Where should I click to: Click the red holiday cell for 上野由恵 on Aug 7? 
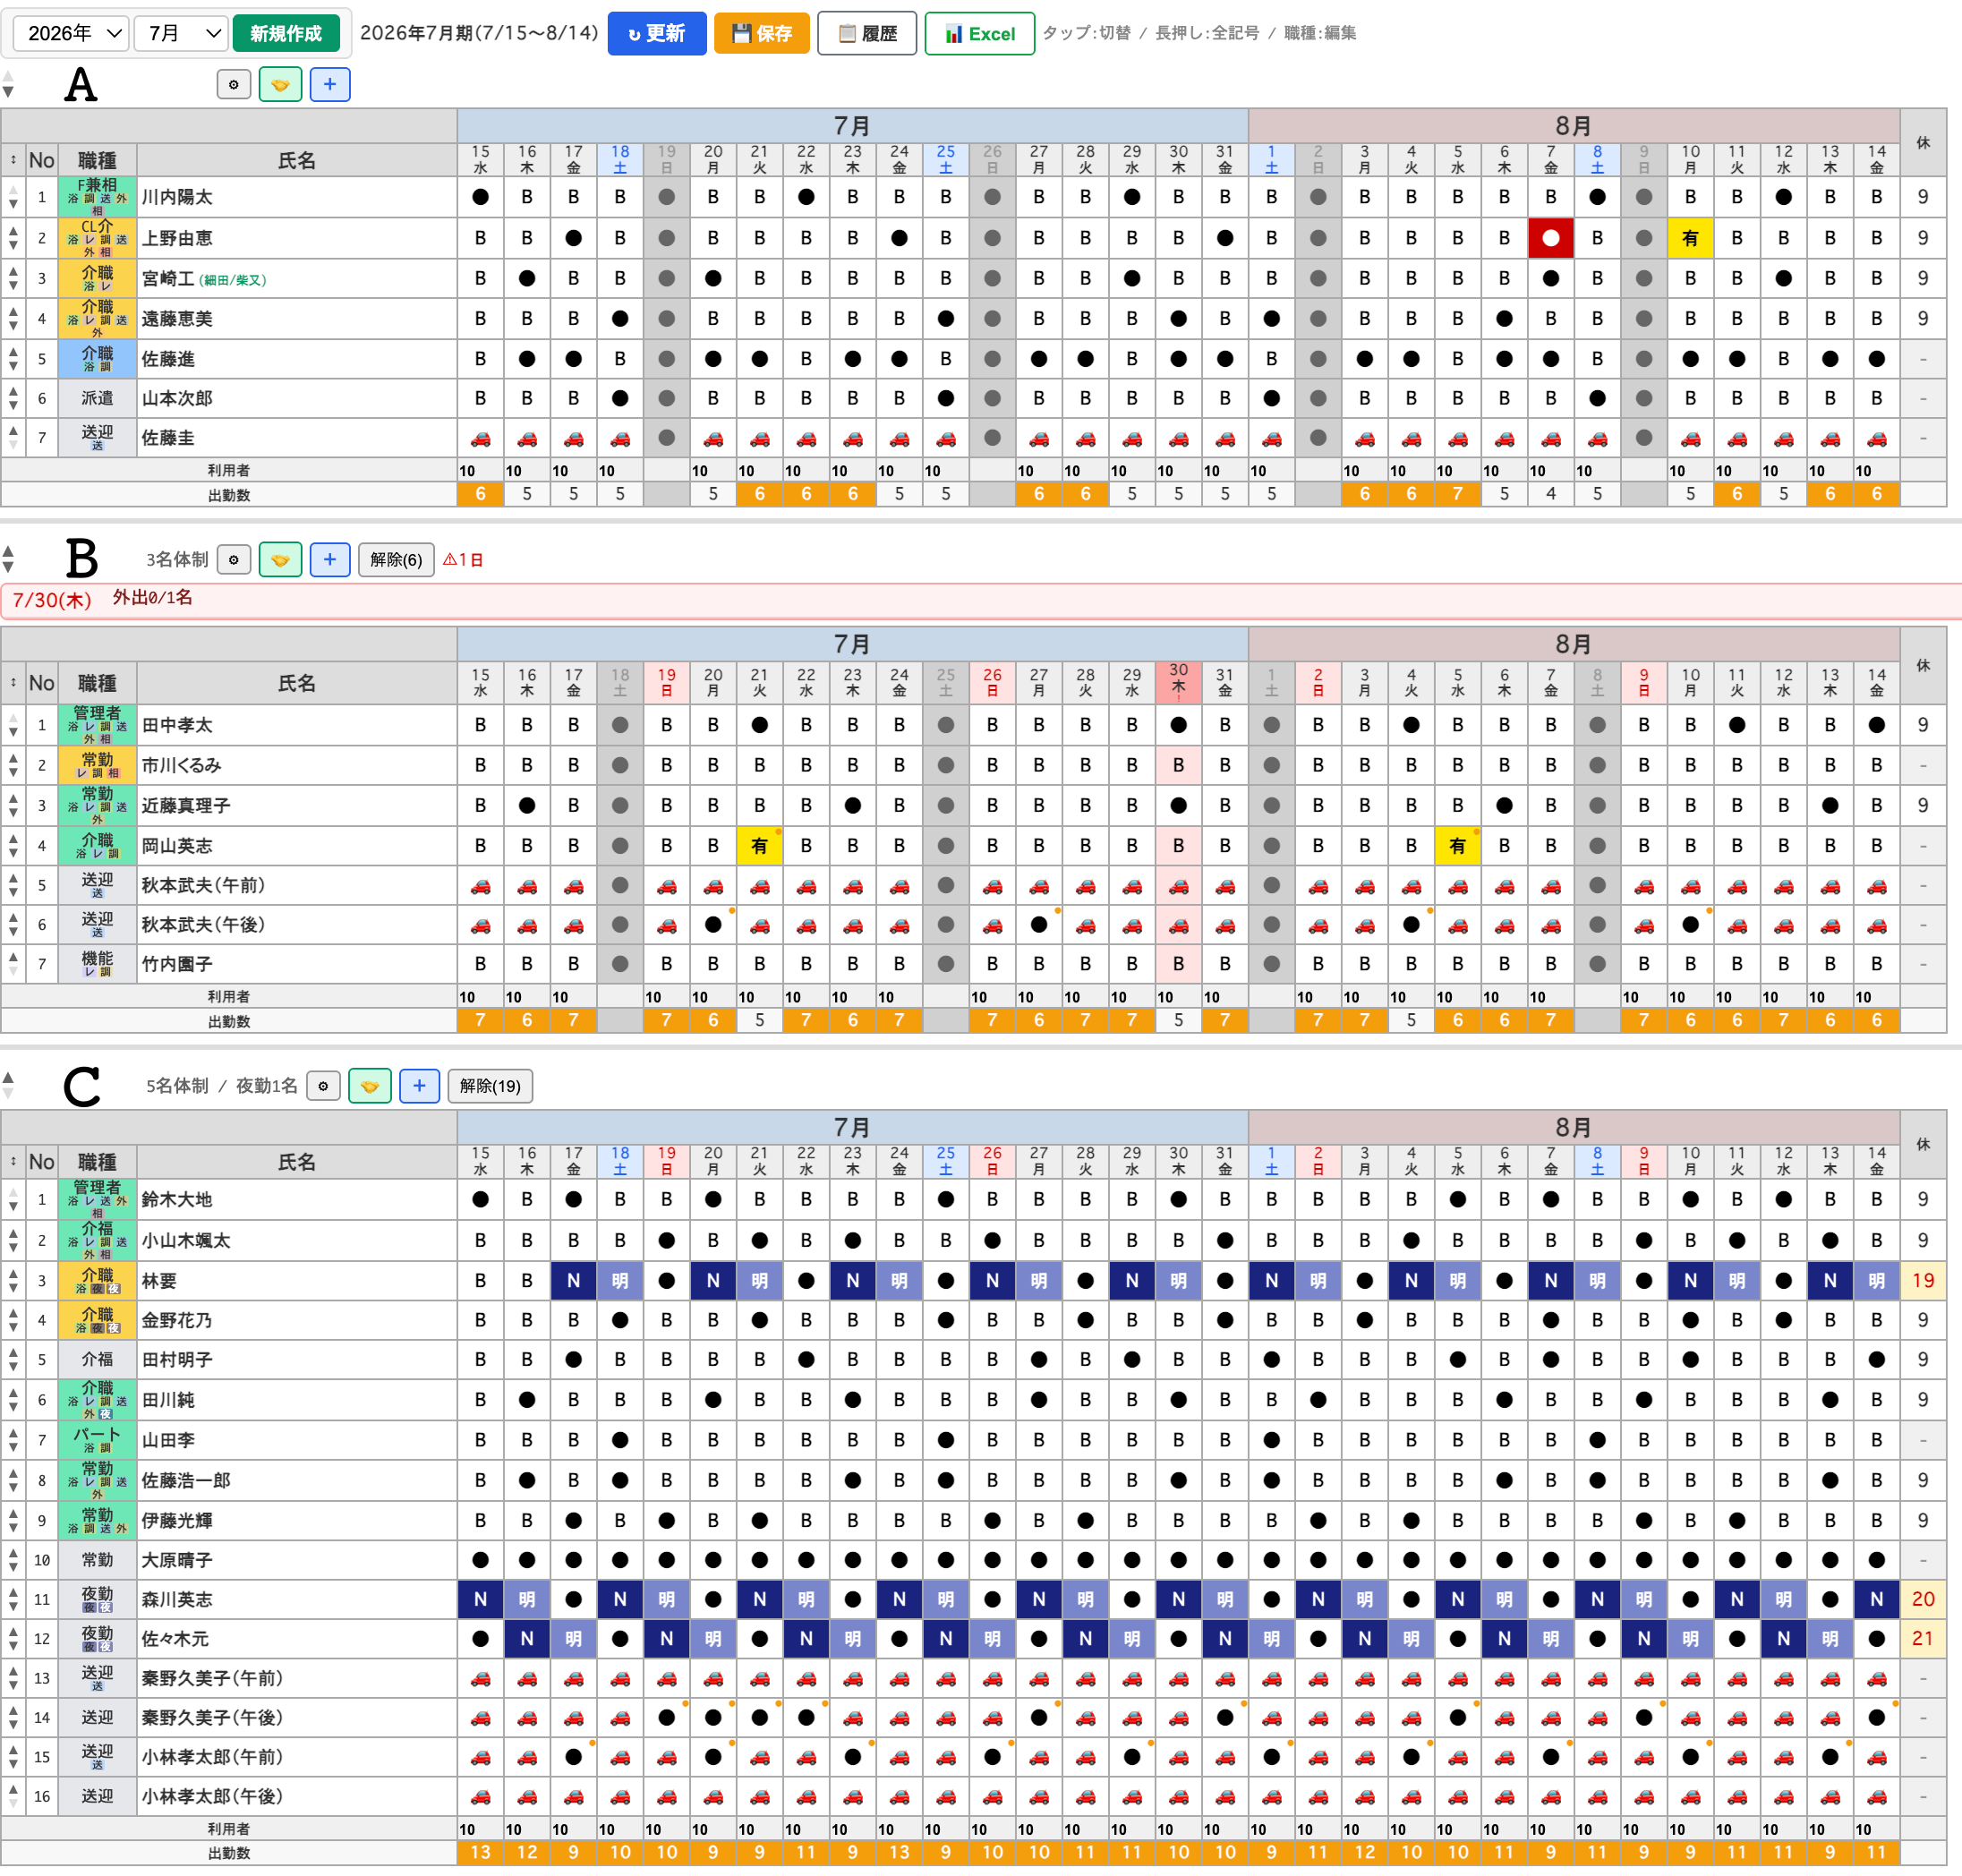tap(1551, 238)
